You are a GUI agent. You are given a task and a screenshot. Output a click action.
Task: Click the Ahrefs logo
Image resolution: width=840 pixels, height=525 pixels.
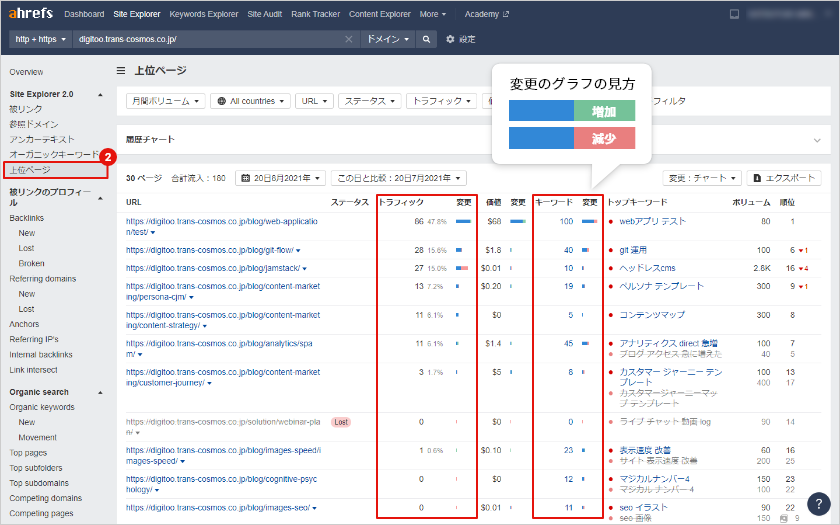(31, 13)
